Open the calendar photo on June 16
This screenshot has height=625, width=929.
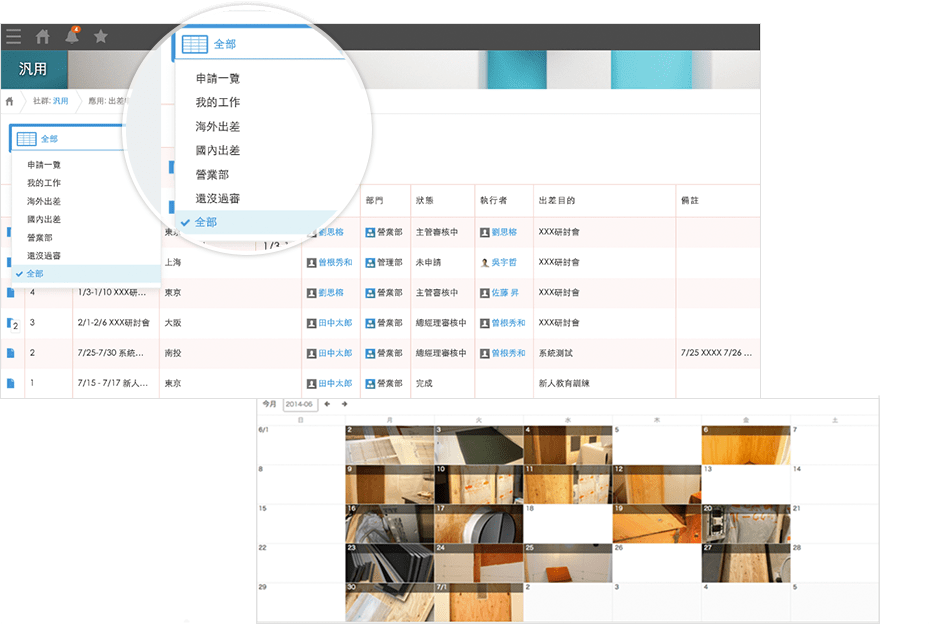click(390, 524)
